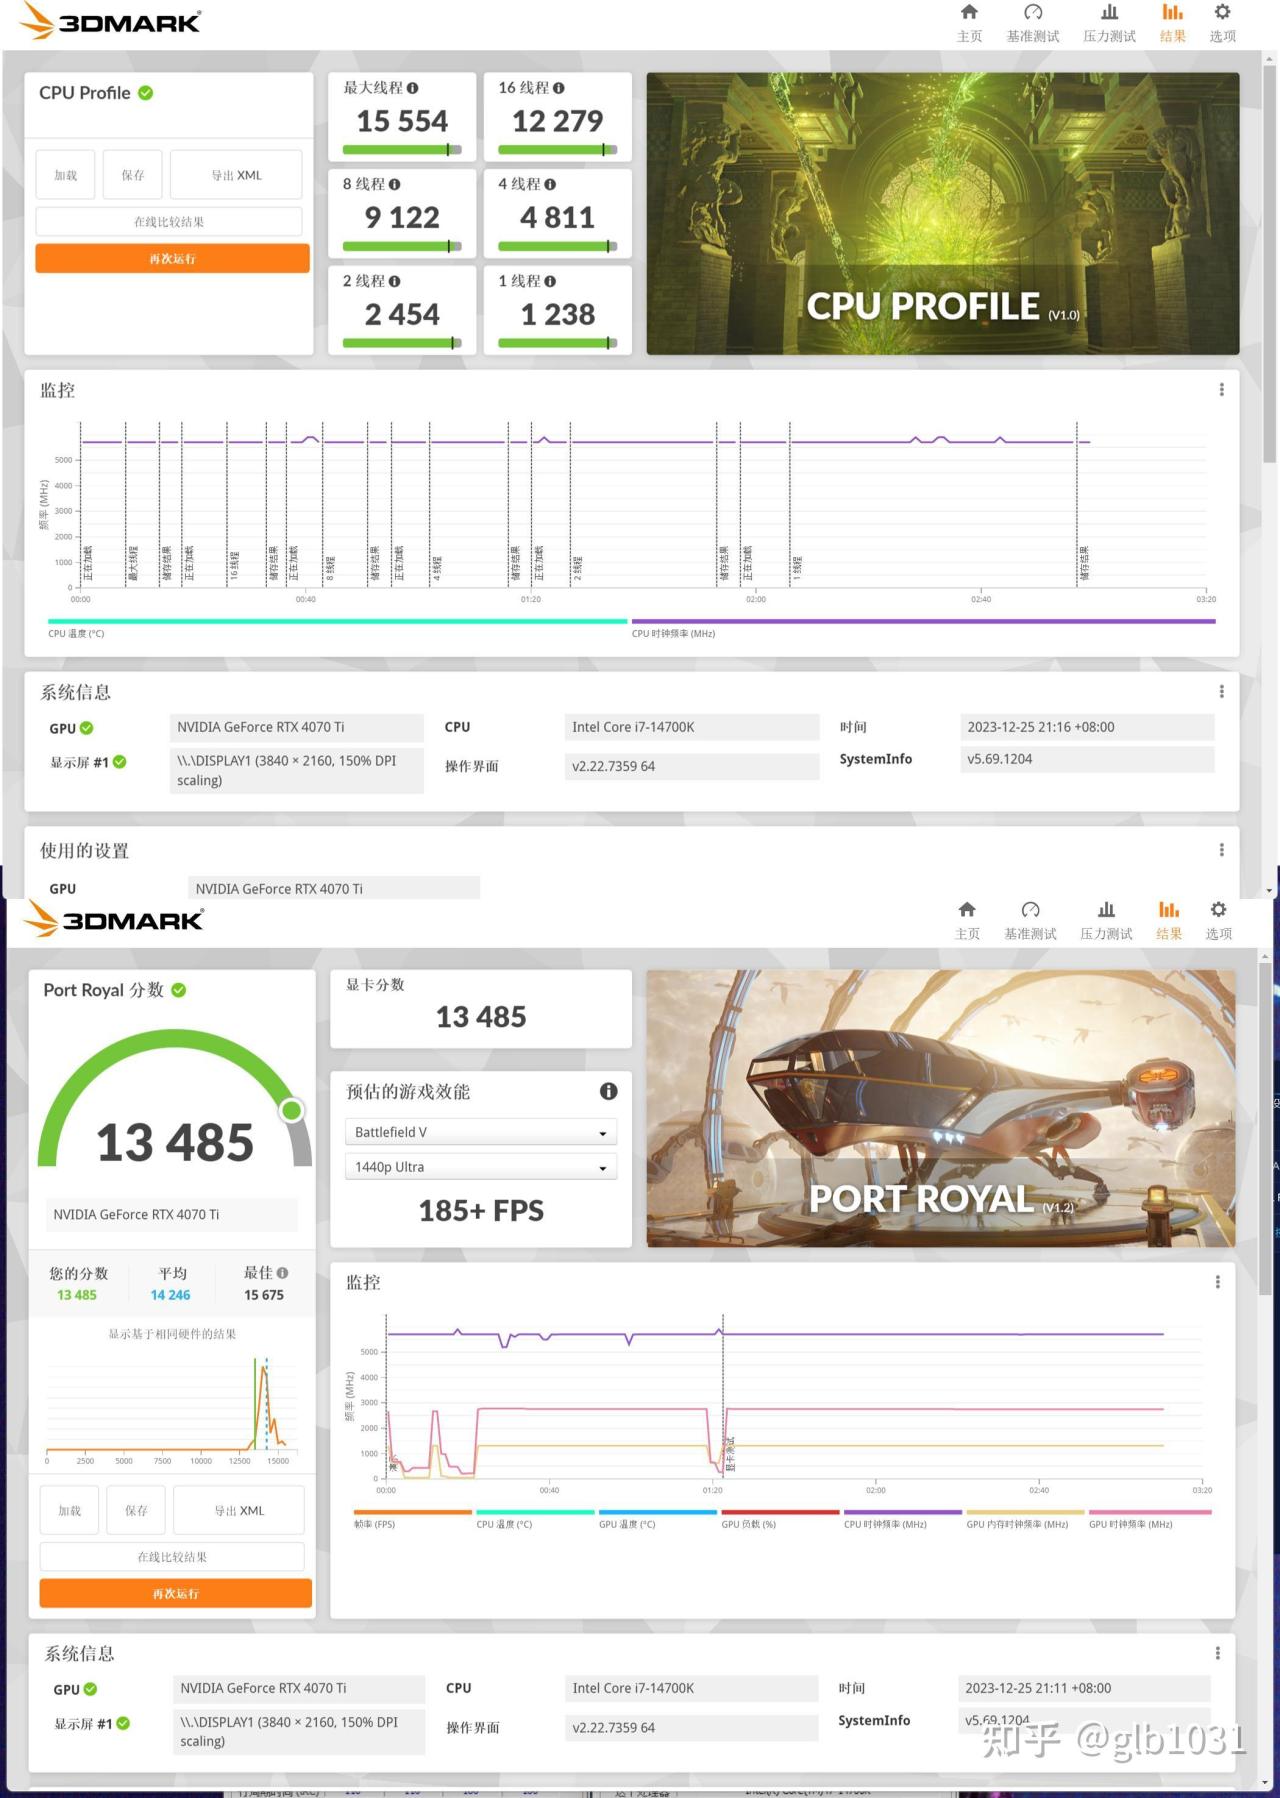The width and height of the screenshot is (1280, 1798).
Task: Click 再次运行 in the Port Royal panel
Action: 176,1593
